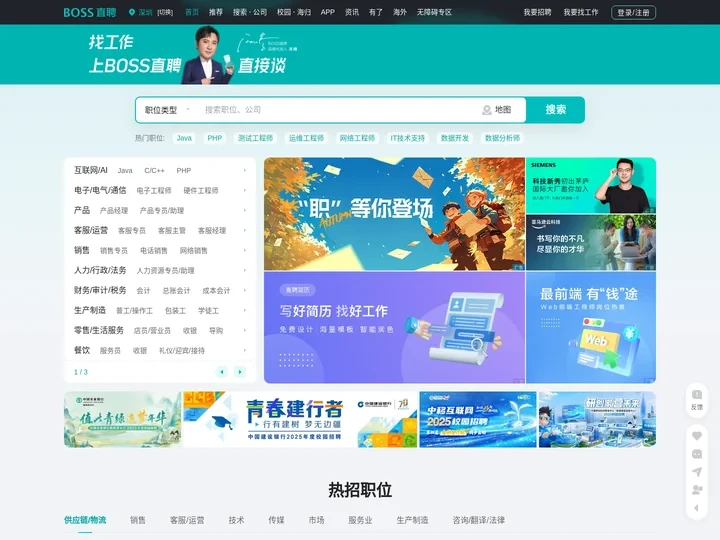Click the 我要找工作 link
720x540 pixels.
point(581,12)
